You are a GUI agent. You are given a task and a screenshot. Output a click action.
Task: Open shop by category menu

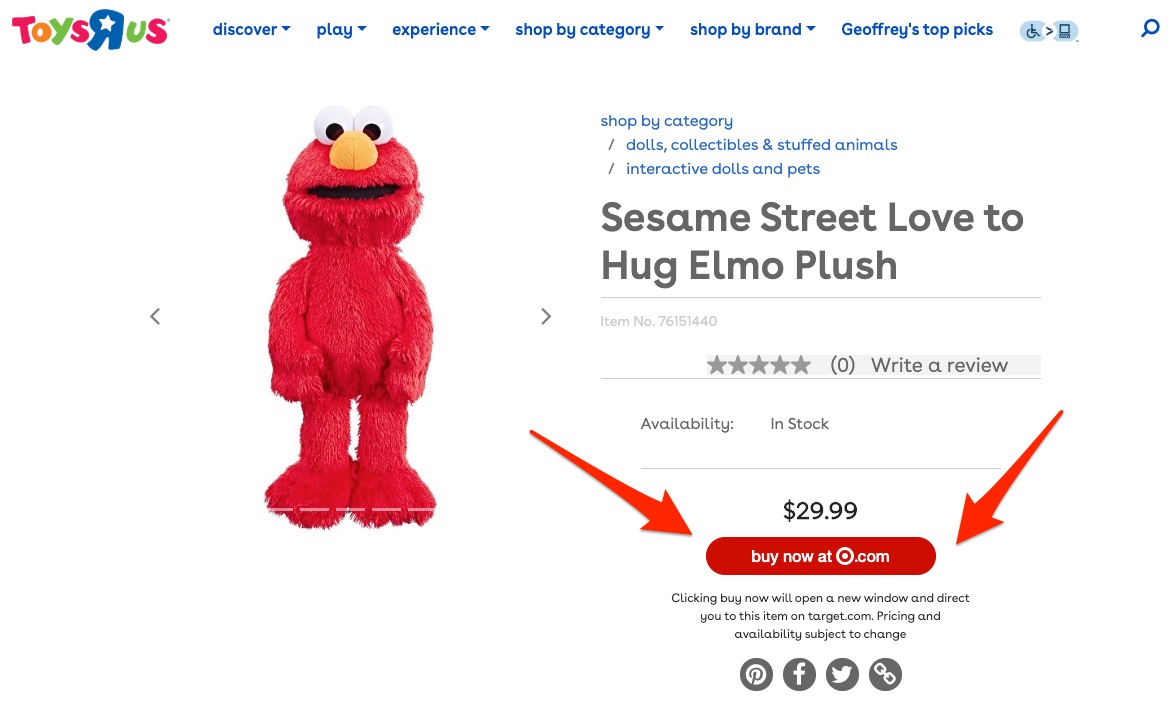click(589, 29)
